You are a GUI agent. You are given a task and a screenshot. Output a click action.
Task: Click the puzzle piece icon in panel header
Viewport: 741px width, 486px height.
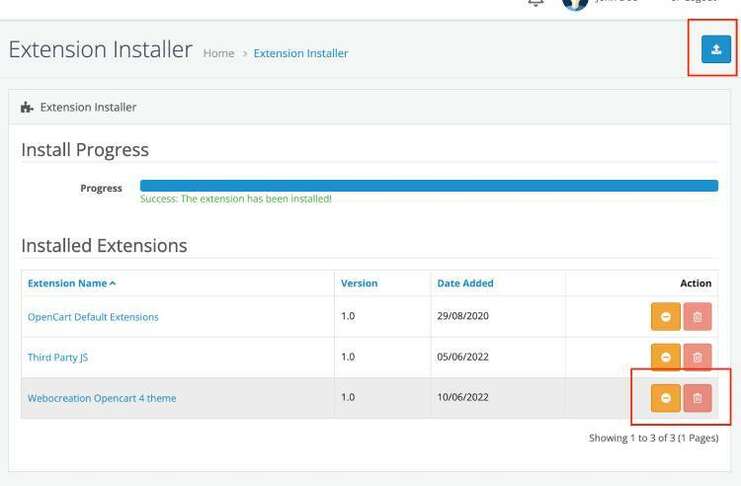(x=27, y=107)
